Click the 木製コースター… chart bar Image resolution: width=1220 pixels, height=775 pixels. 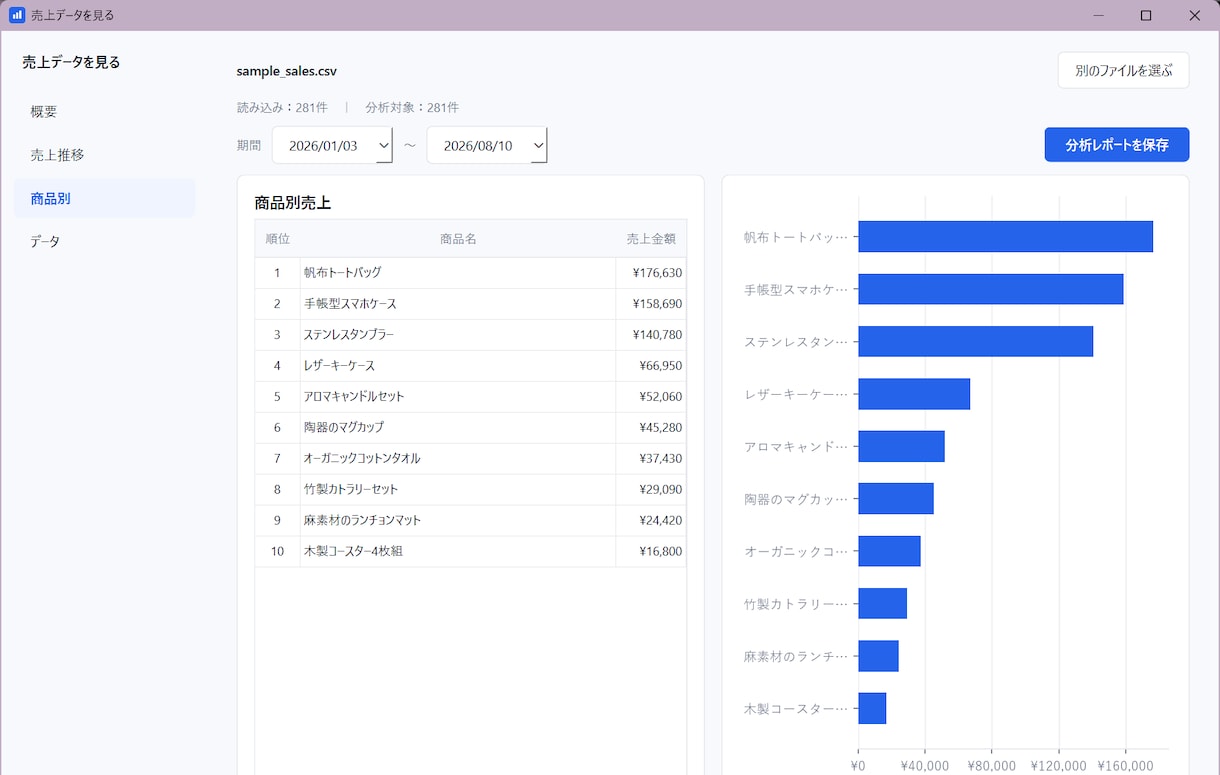click(x=872, y=708)
